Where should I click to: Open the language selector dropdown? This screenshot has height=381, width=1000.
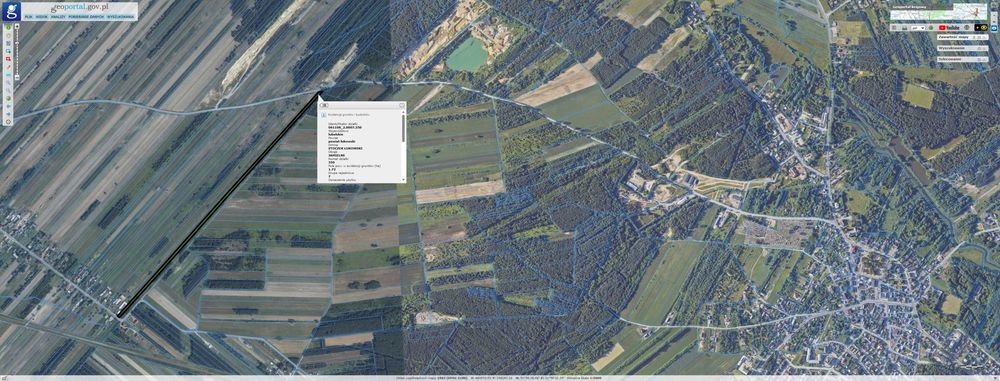(918, 27)
